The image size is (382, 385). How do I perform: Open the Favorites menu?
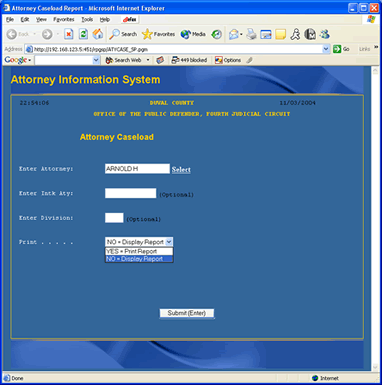(64, 20)
